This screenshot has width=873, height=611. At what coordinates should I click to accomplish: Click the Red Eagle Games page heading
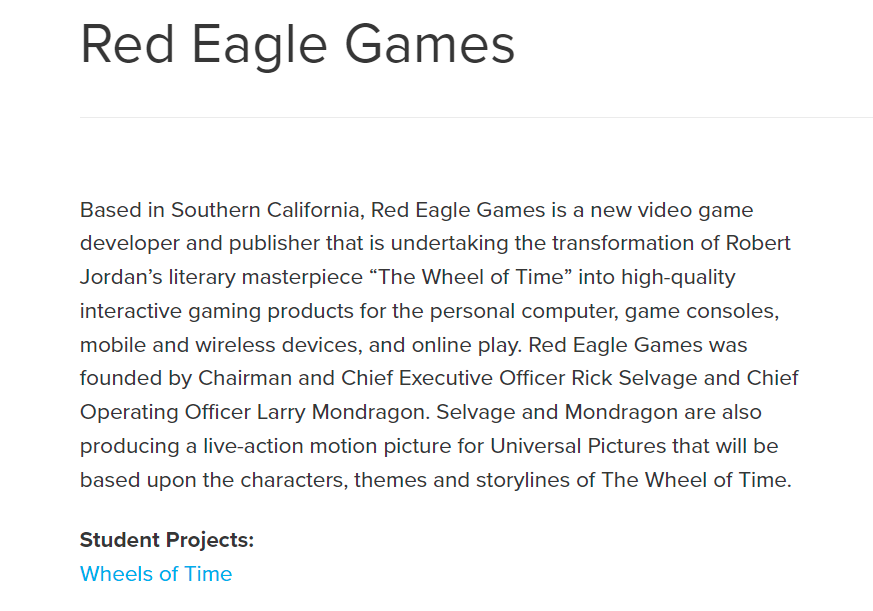point(298,46)
